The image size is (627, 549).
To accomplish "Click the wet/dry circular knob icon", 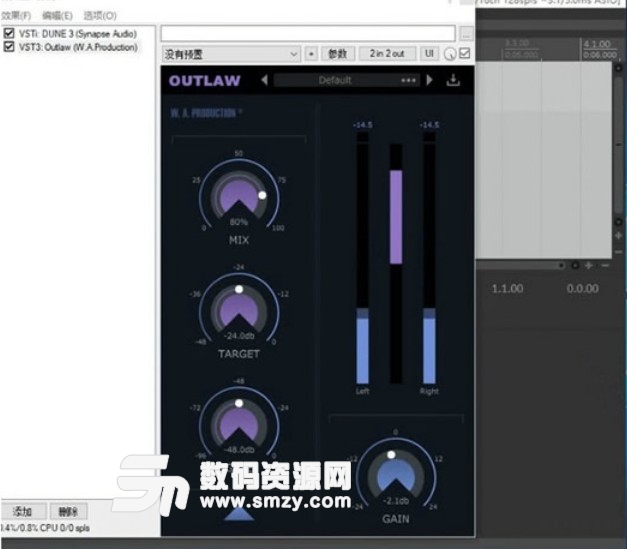I will 450,54.
